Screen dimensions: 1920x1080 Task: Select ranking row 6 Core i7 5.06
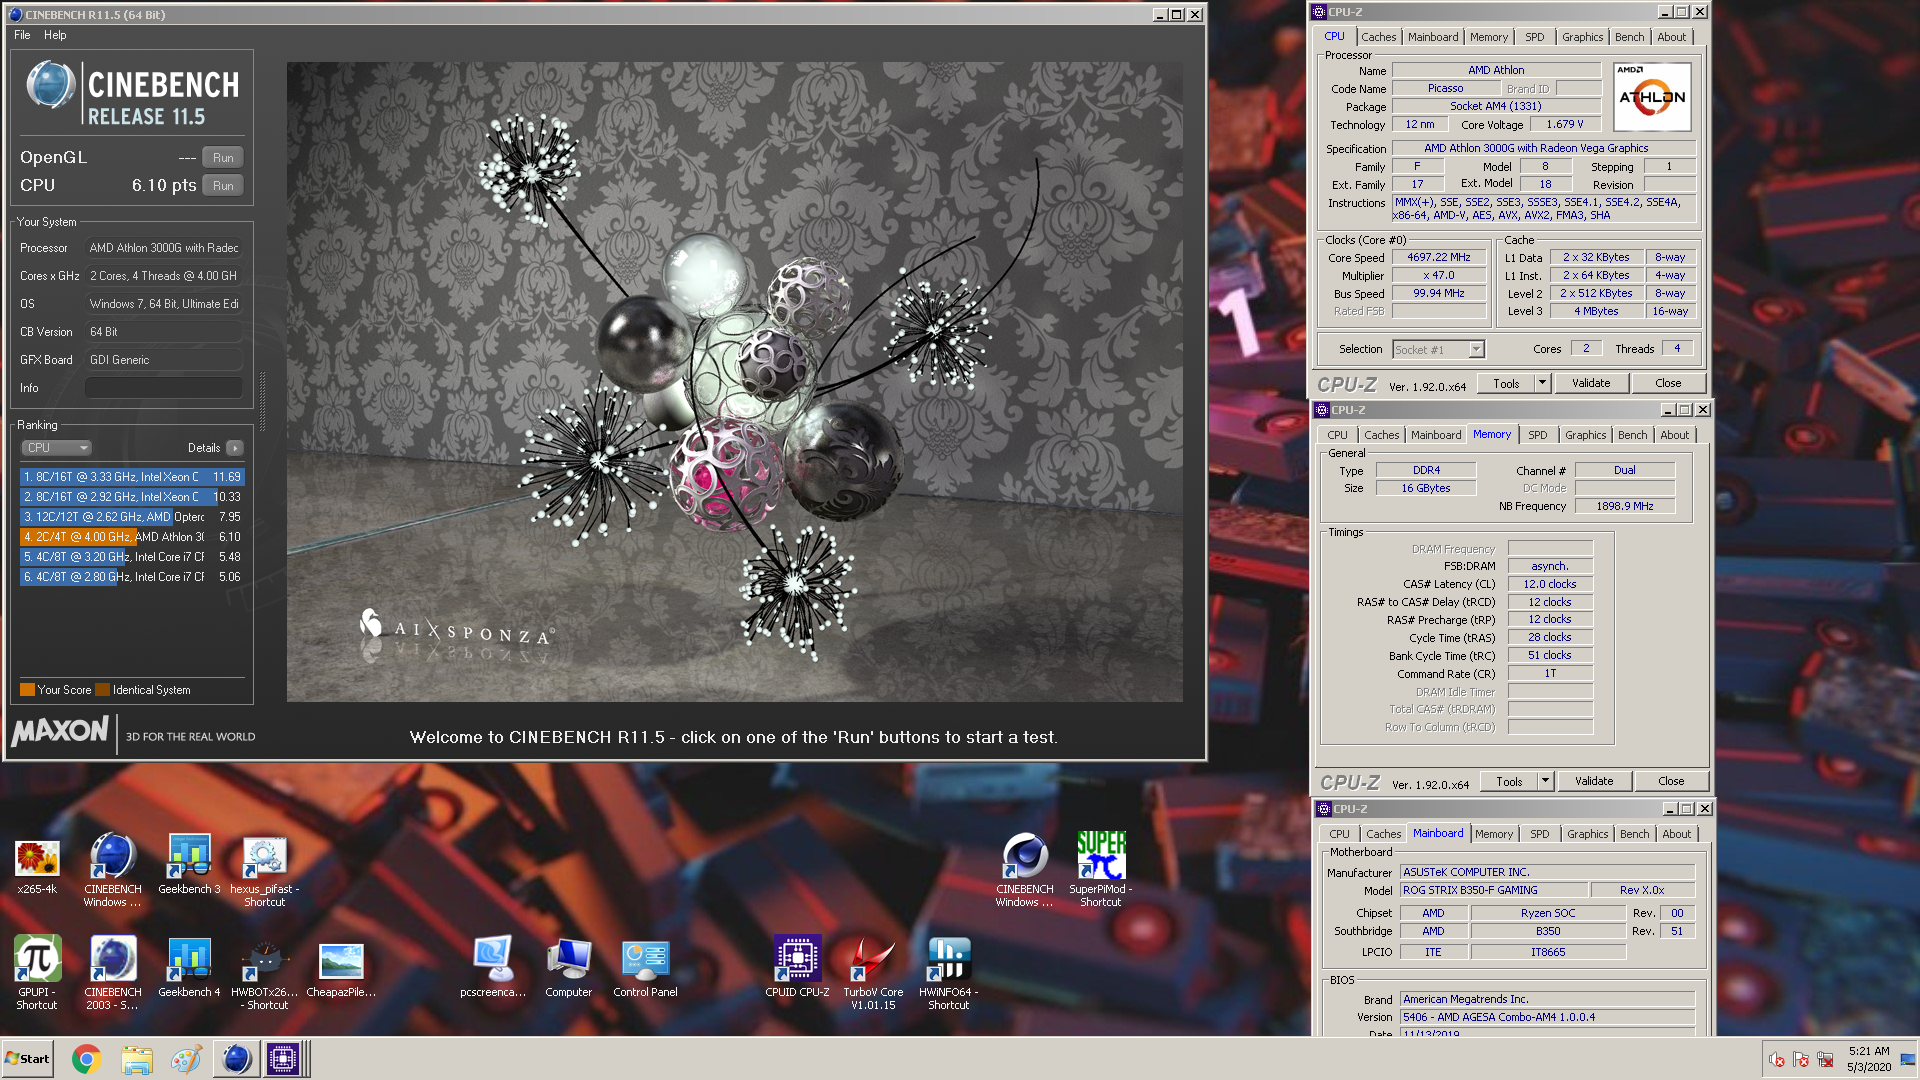point(132,577)
